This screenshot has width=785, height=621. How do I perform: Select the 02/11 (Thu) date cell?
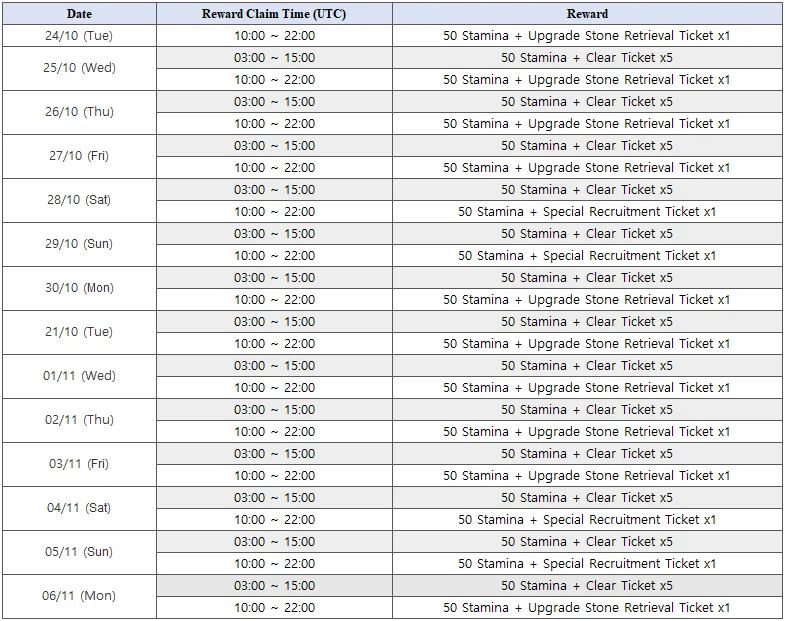click(x=79, y=420)
